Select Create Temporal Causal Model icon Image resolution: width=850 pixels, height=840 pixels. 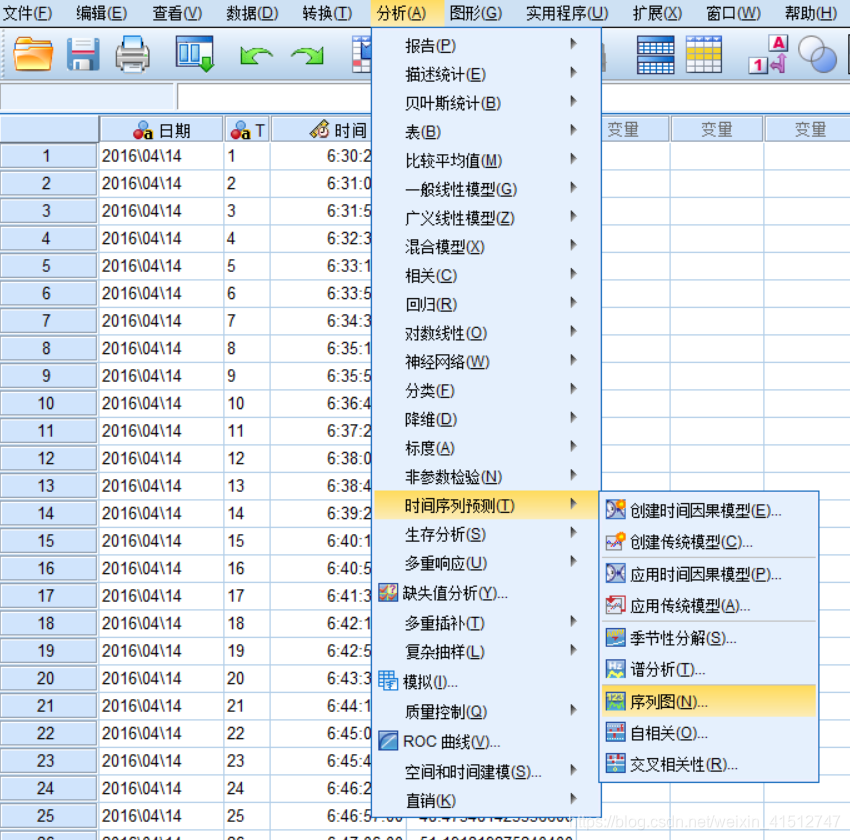point(615,509)
